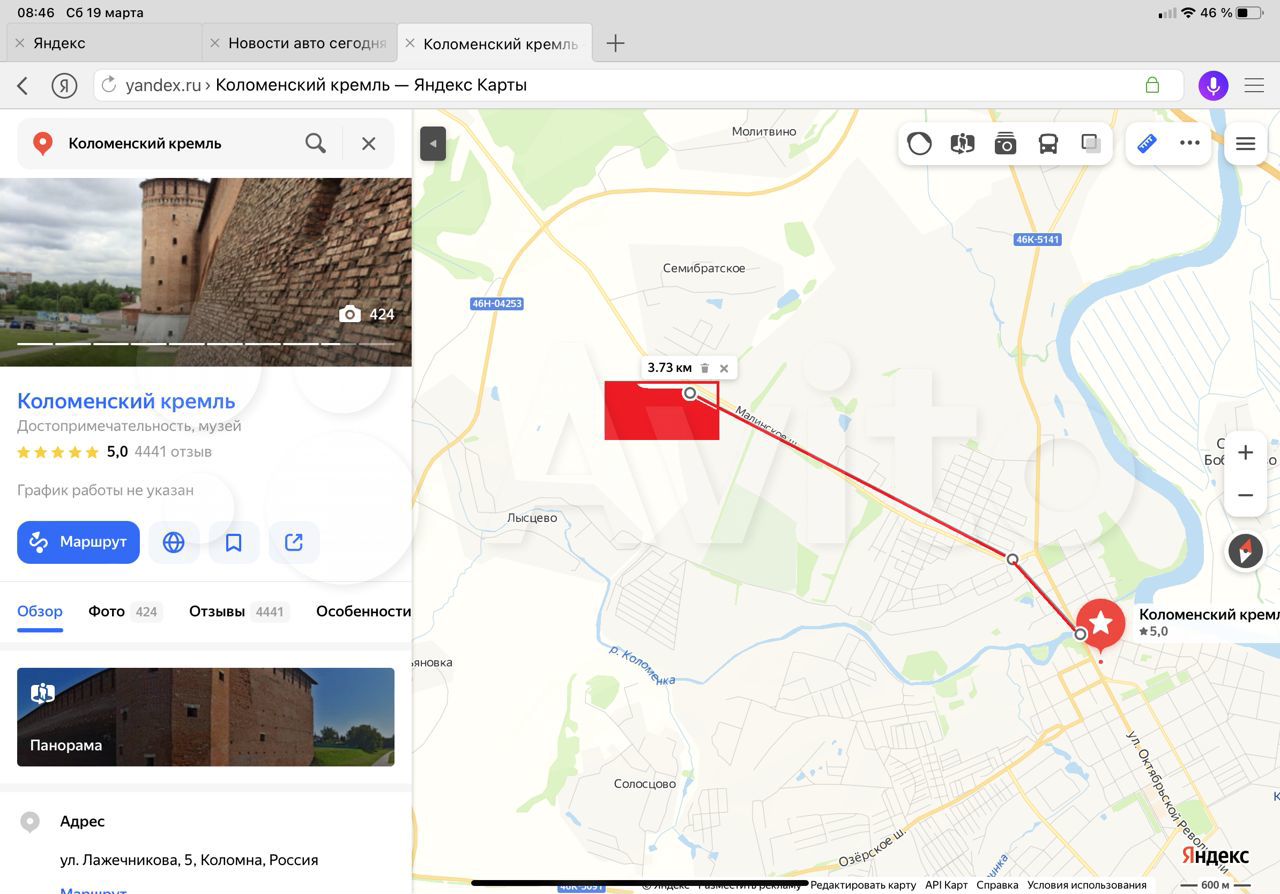Viewport: 1280px width, 894px height.
Task: Toggle public transport layer
Action: pos(1048,143)
